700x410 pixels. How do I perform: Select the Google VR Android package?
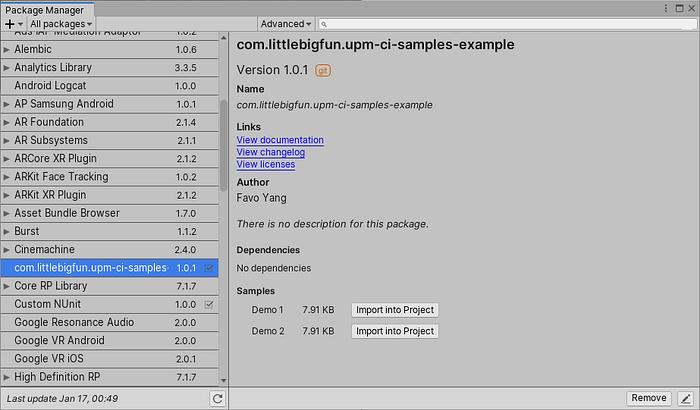pyautogui.click(x=110, y=341)
